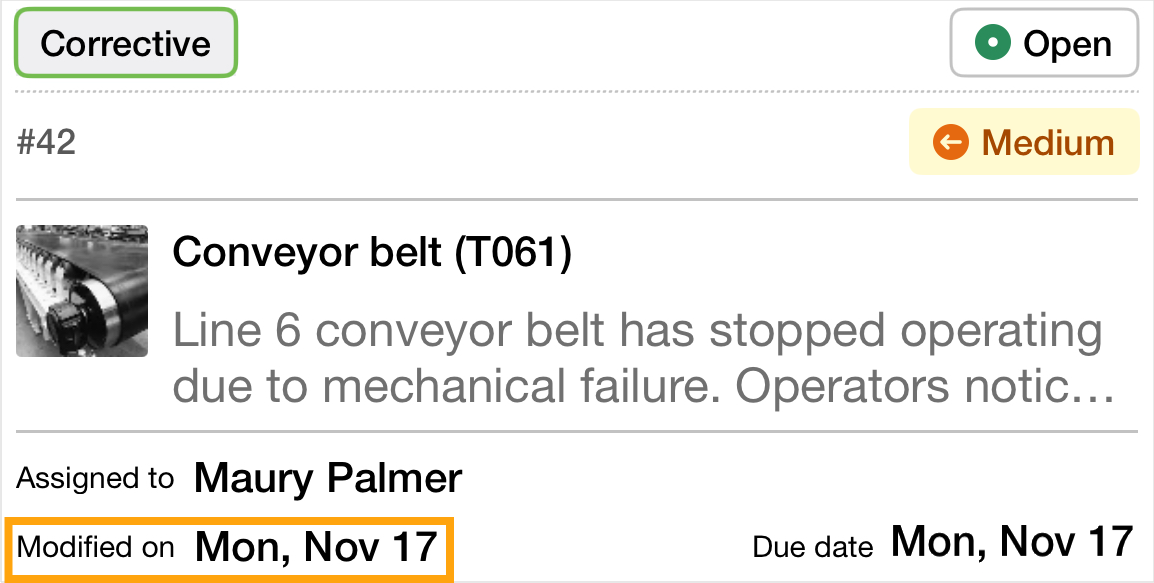Click the due date "Mon, Nov 17"
The height and width of the screenshot is (583, 1154).
pyautogui.click(x=1013, y=541)
